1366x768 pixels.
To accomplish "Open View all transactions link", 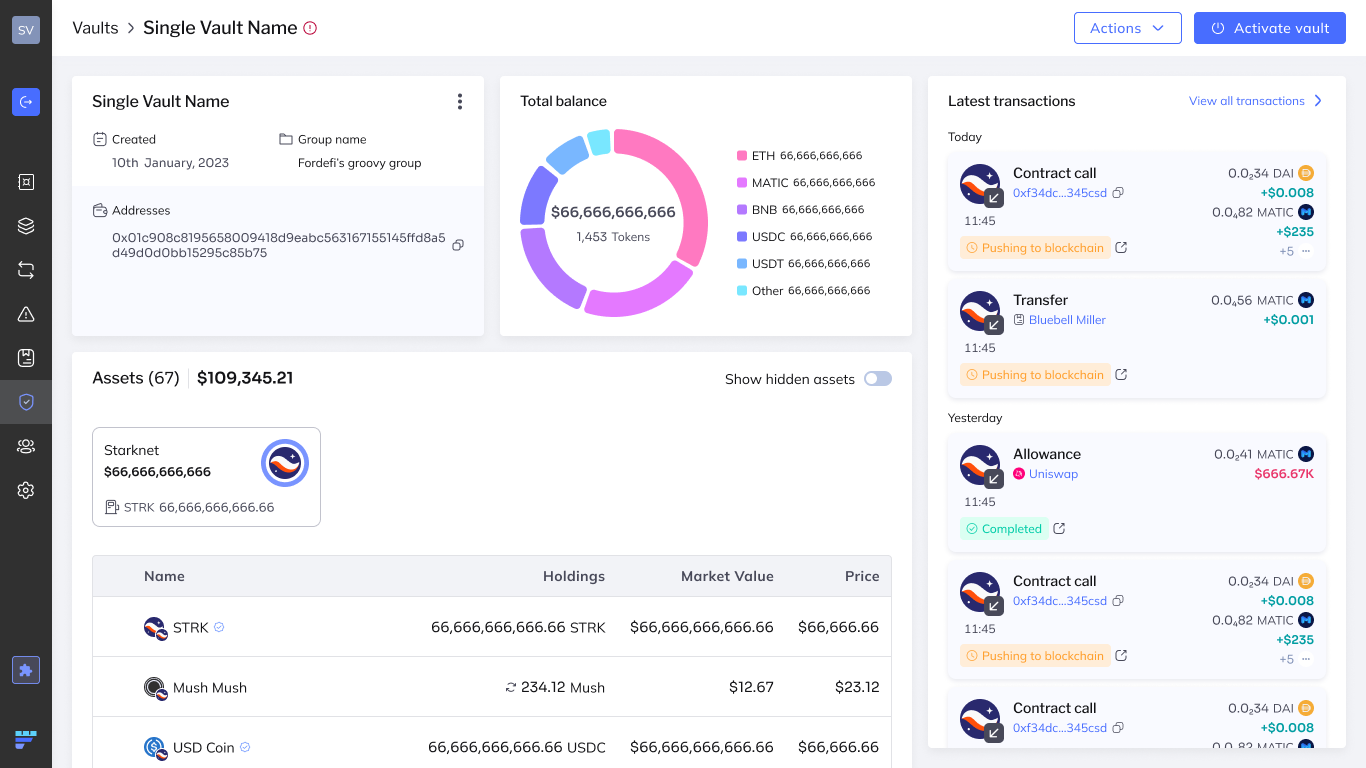I will 1247,101.
